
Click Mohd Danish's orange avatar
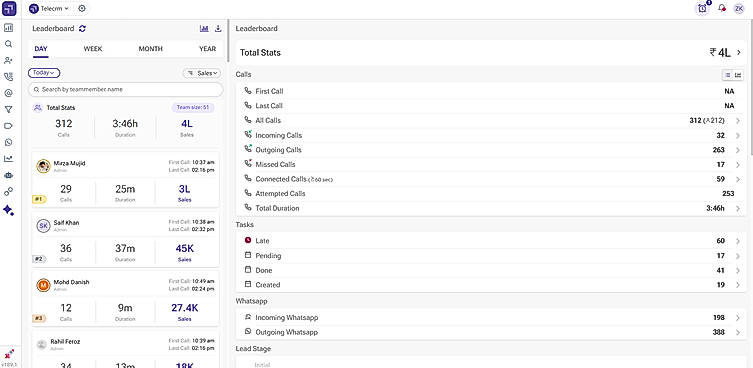(x=43, y=285)
